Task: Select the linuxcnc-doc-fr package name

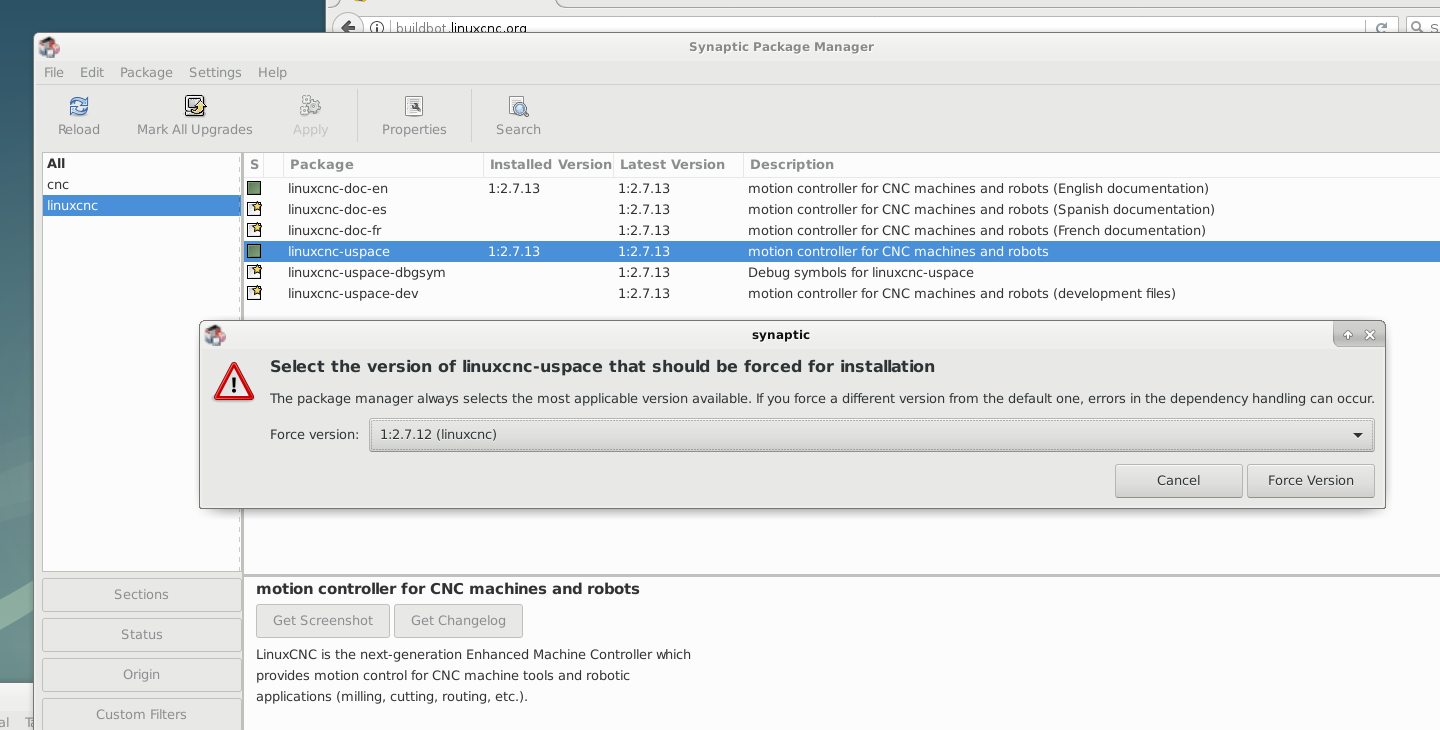Action: [x=335, y=230]
